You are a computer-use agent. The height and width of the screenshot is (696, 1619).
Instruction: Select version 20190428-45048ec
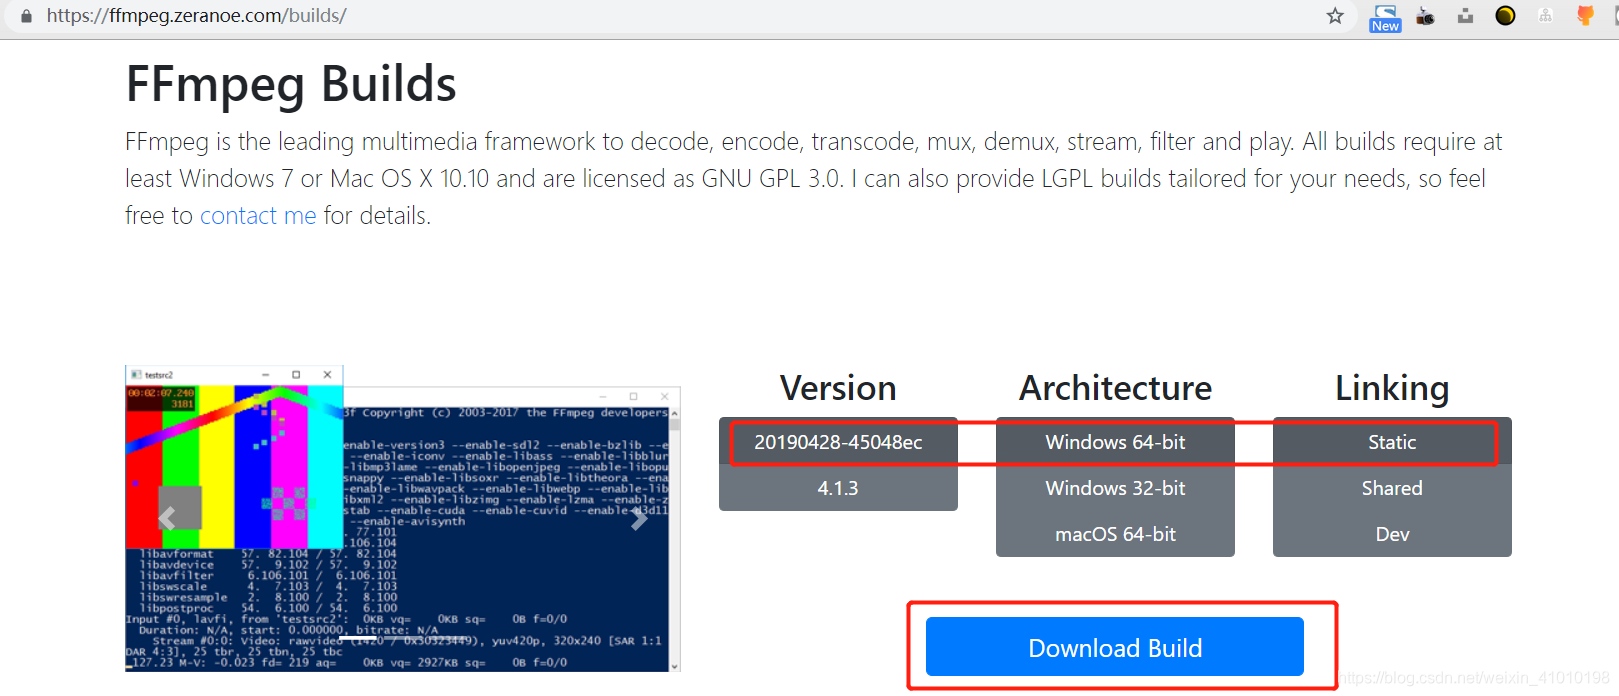pyautogui.click(x=838, y=442)
